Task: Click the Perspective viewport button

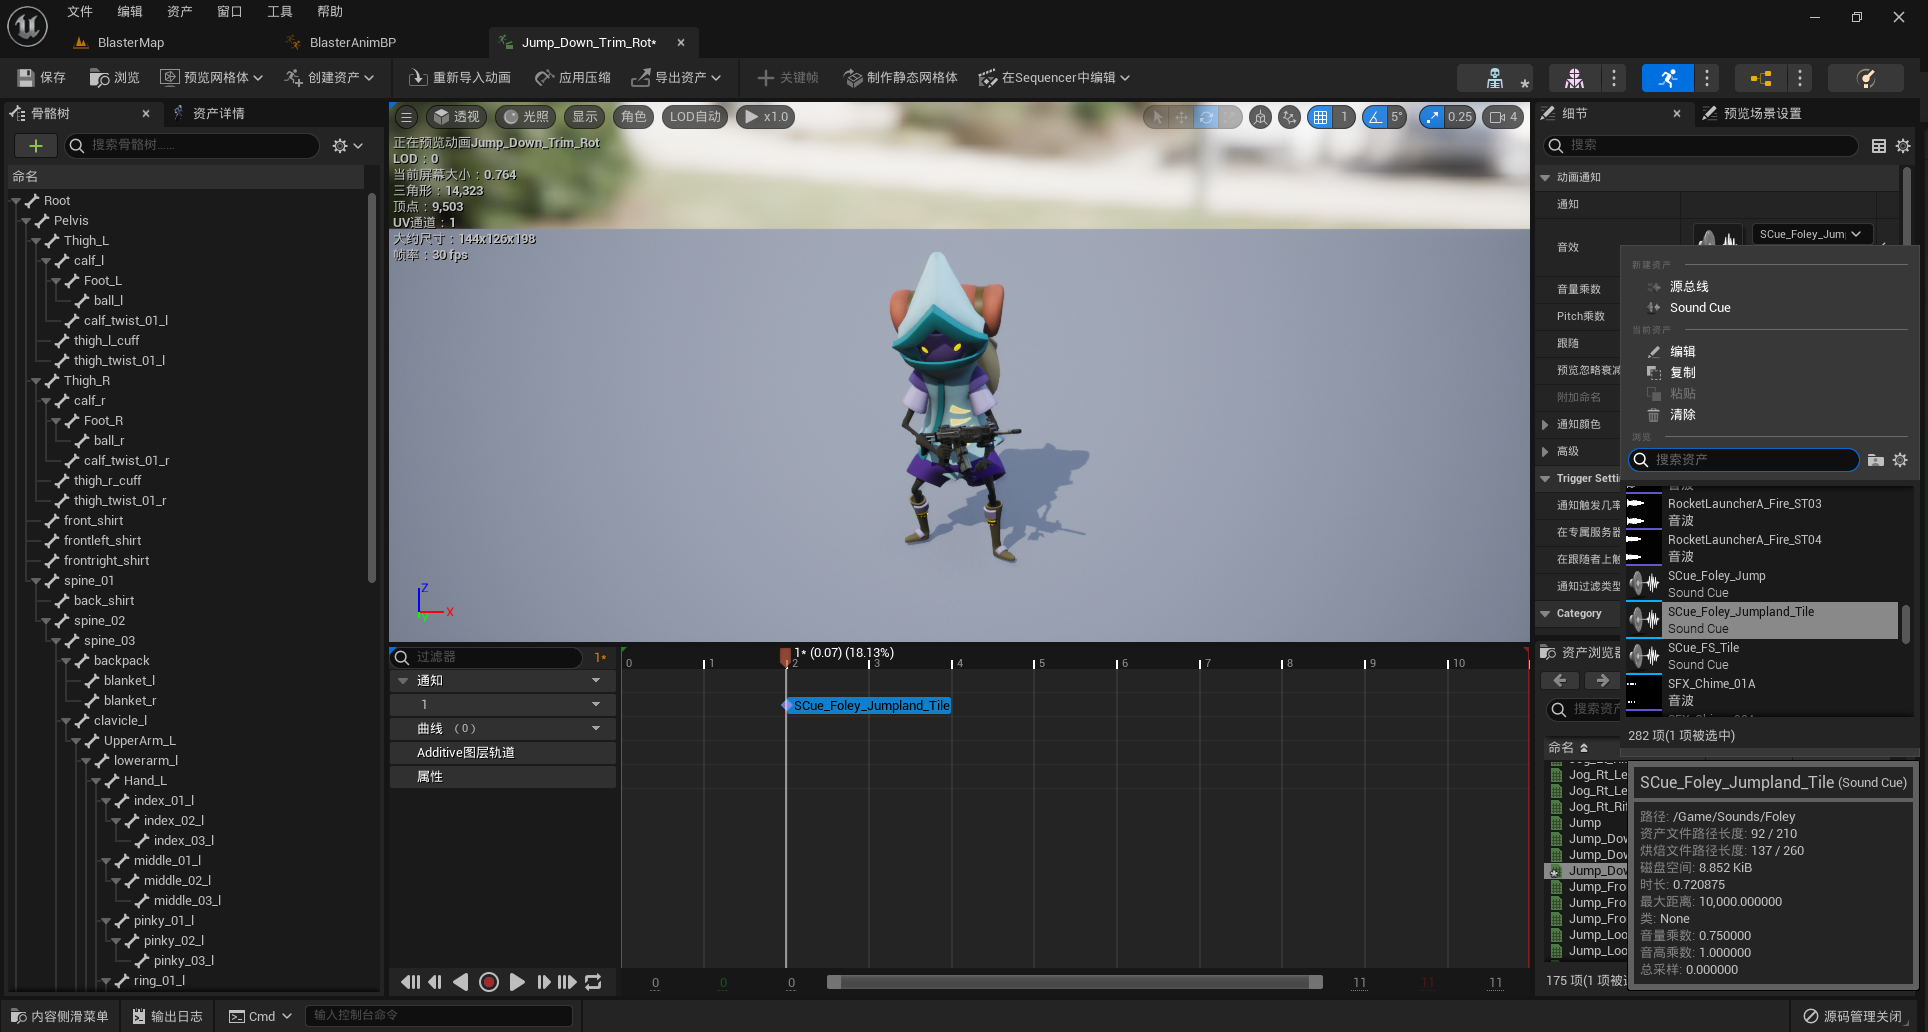Action: [x=456, y=117]
